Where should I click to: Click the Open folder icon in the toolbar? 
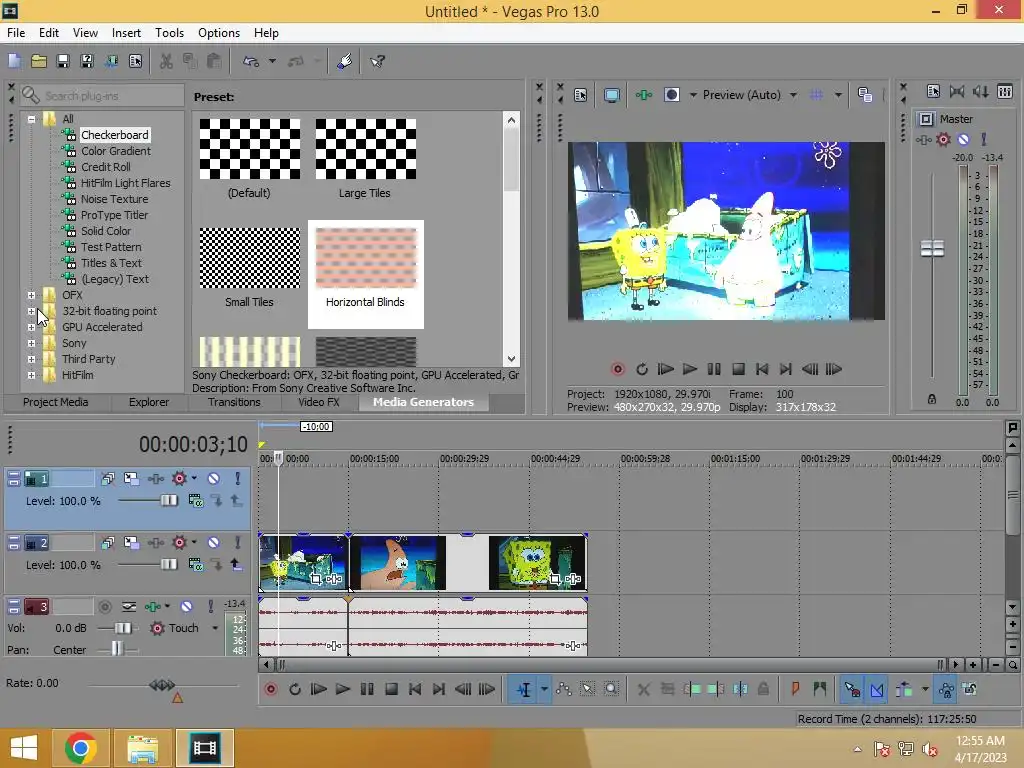coord(39,61)
